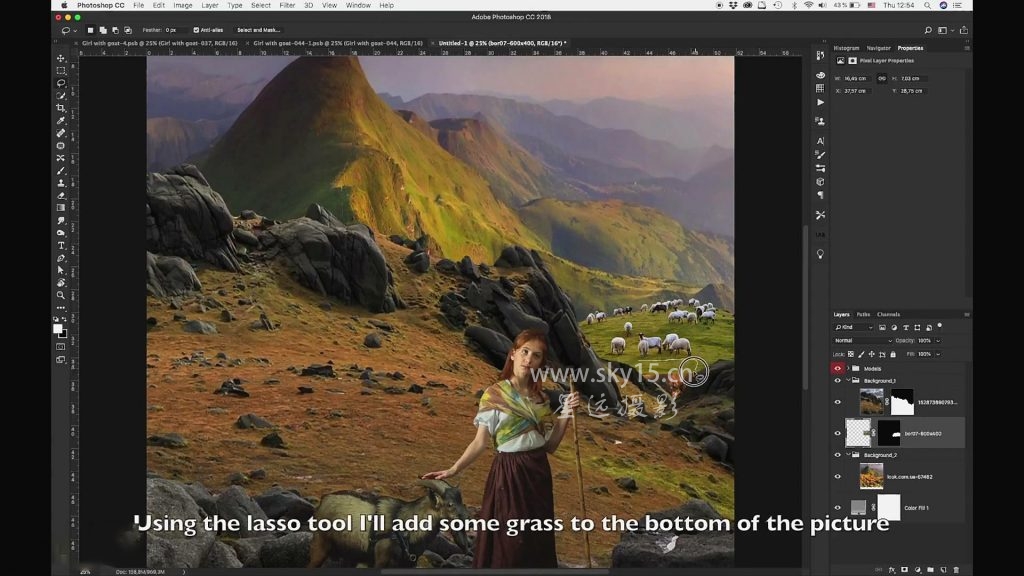Select the Rectangular Marquee tool
This screenshot has width=1024, height=576.
tap(61, 71)
